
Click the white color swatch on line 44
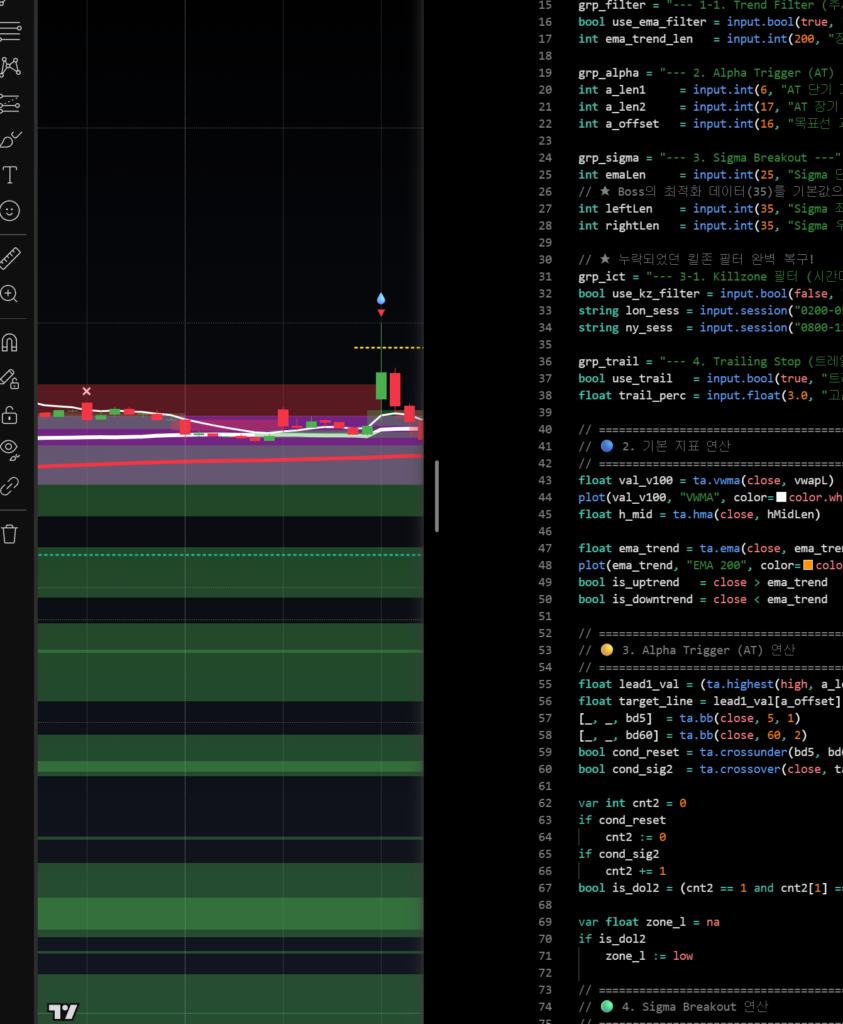pos(781,498)
